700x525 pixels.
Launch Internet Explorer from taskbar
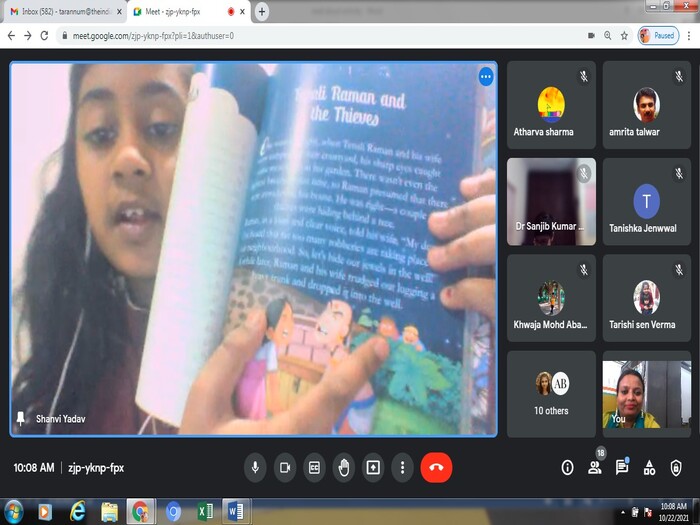(78, 512)
